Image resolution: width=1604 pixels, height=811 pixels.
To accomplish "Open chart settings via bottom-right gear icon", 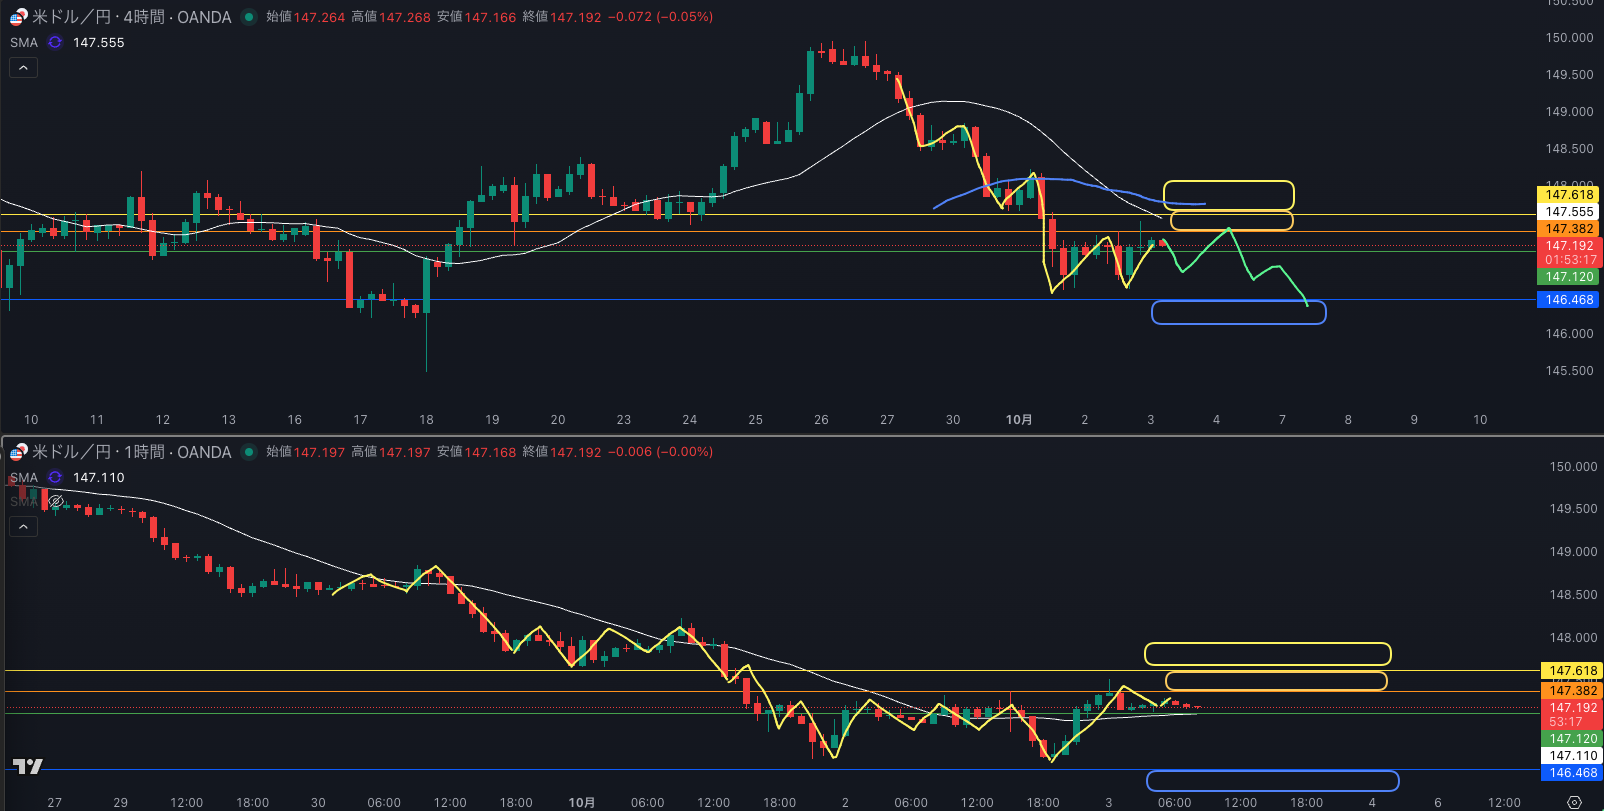I will (1574, 802).
